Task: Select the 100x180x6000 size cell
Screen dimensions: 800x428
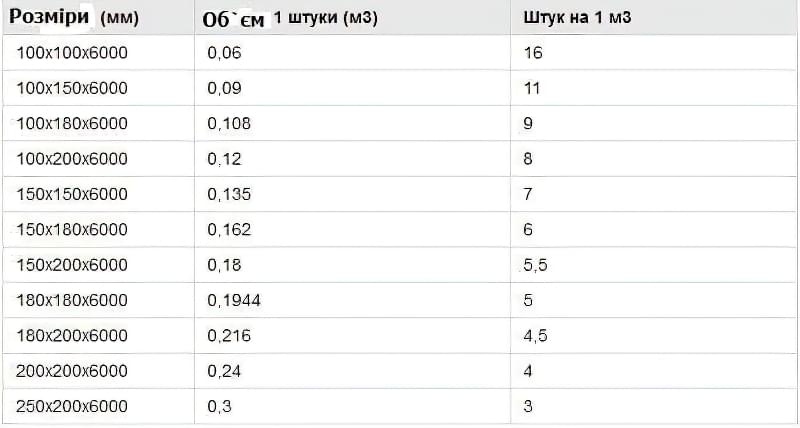Action: (x=72, y=123)
